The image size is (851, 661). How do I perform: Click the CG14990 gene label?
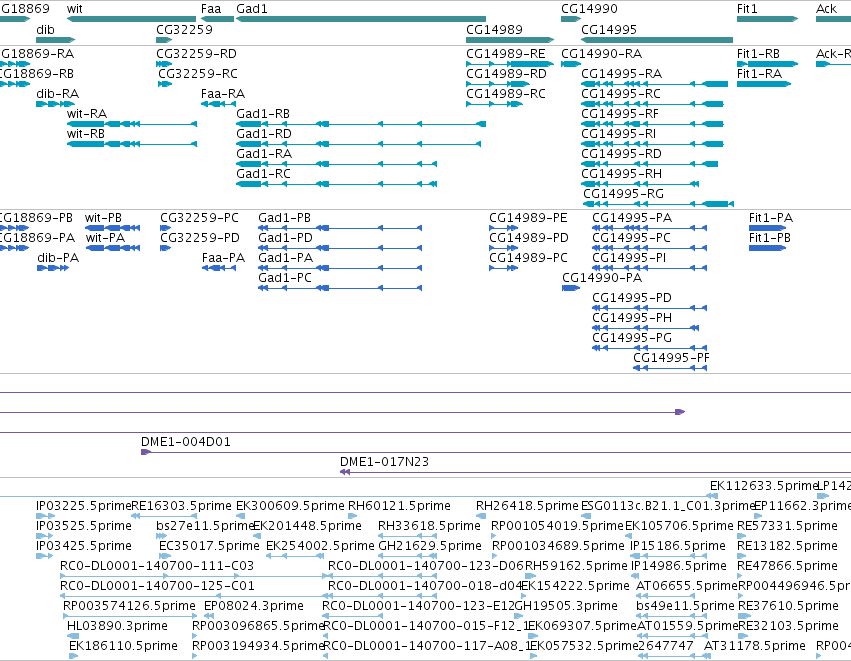click(x=589, y=9)
